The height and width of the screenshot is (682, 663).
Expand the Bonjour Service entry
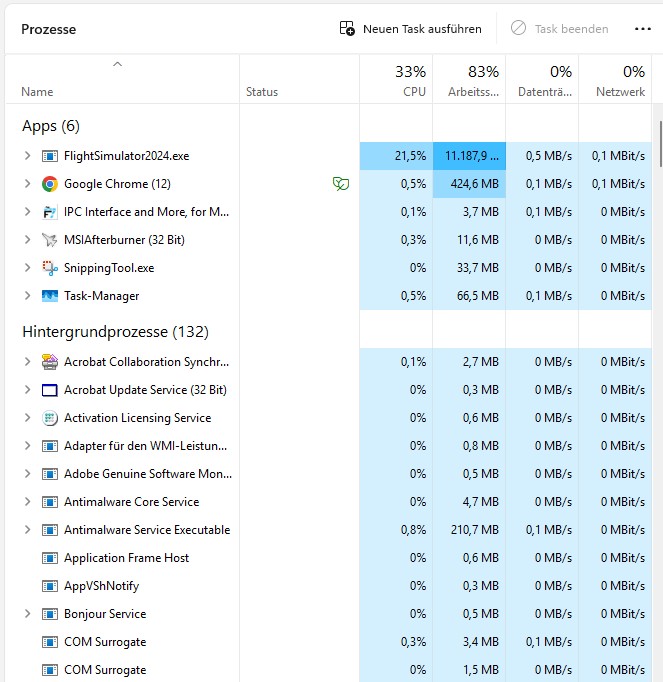tap(27, 614)
